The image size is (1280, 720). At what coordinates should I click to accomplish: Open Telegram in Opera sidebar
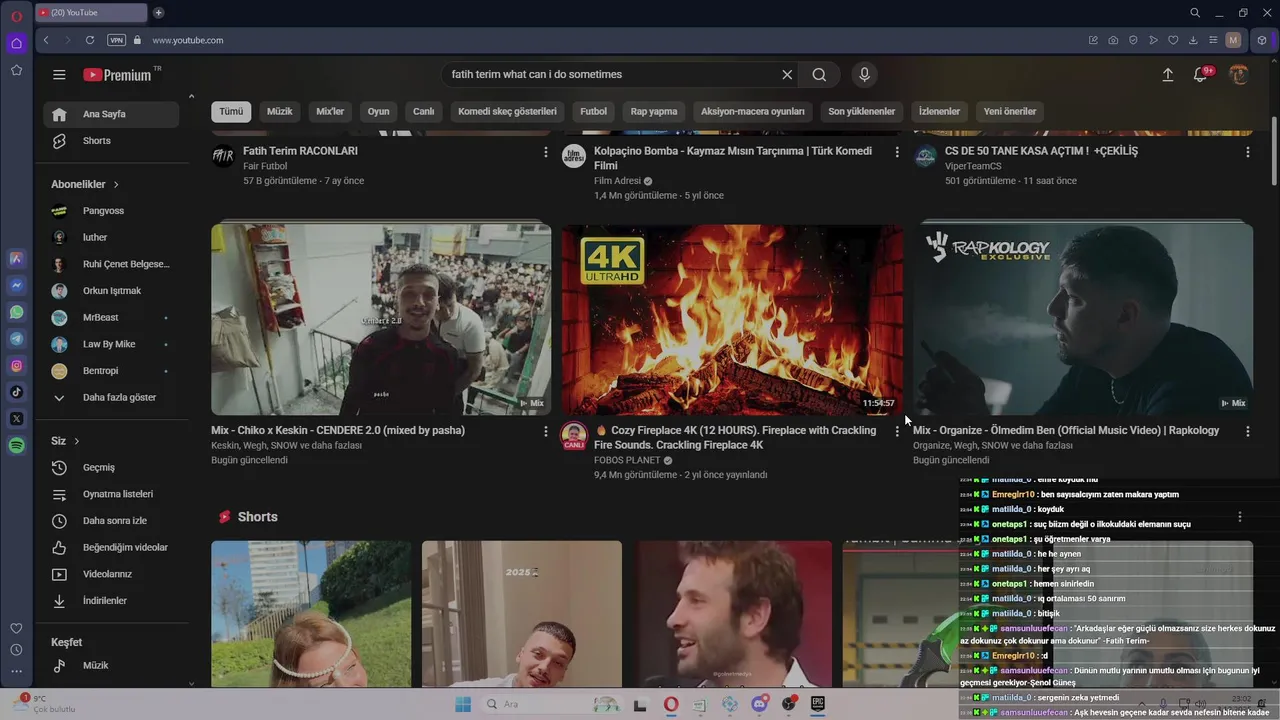[16, 339]
